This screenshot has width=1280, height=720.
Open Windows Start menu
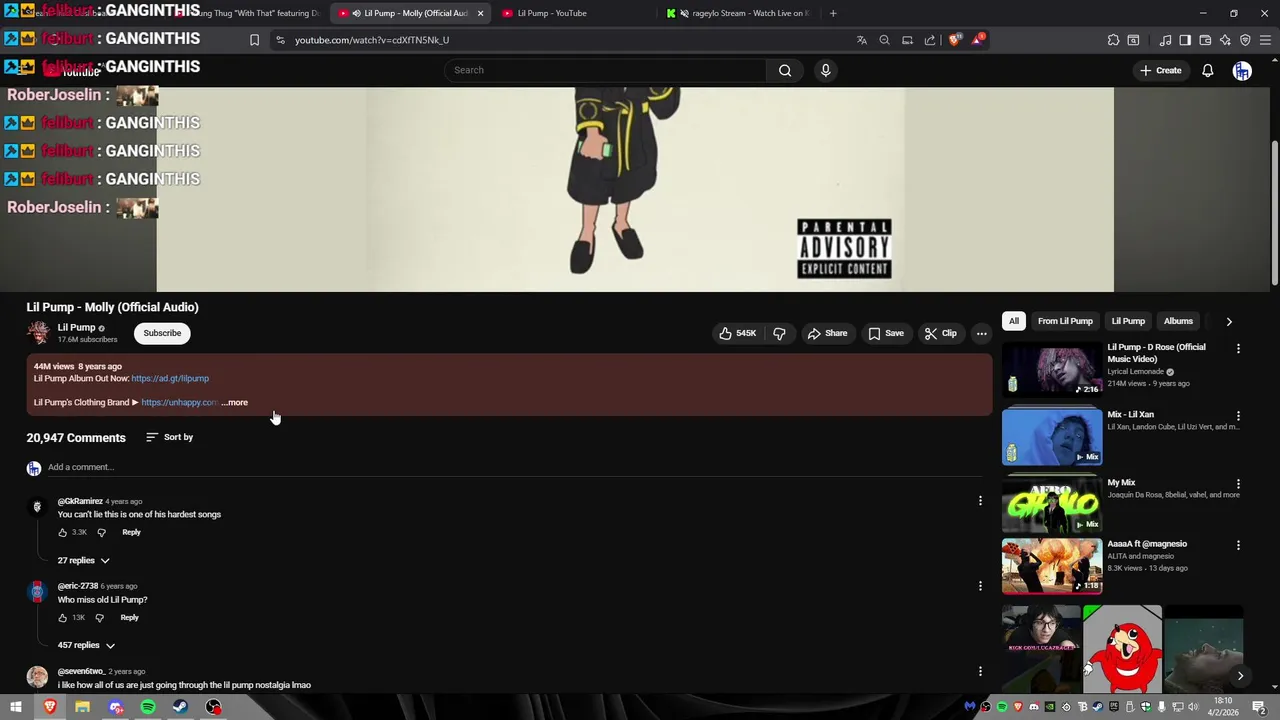click(x=16, y=707)
